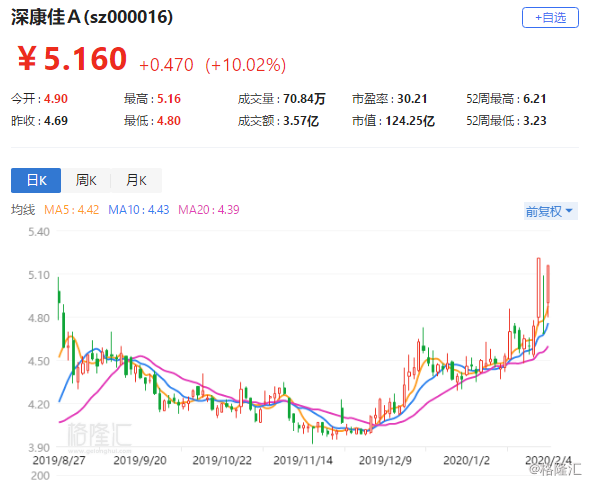Click the 均线 moving average label
589x483 pixels.
coord(23,210)
